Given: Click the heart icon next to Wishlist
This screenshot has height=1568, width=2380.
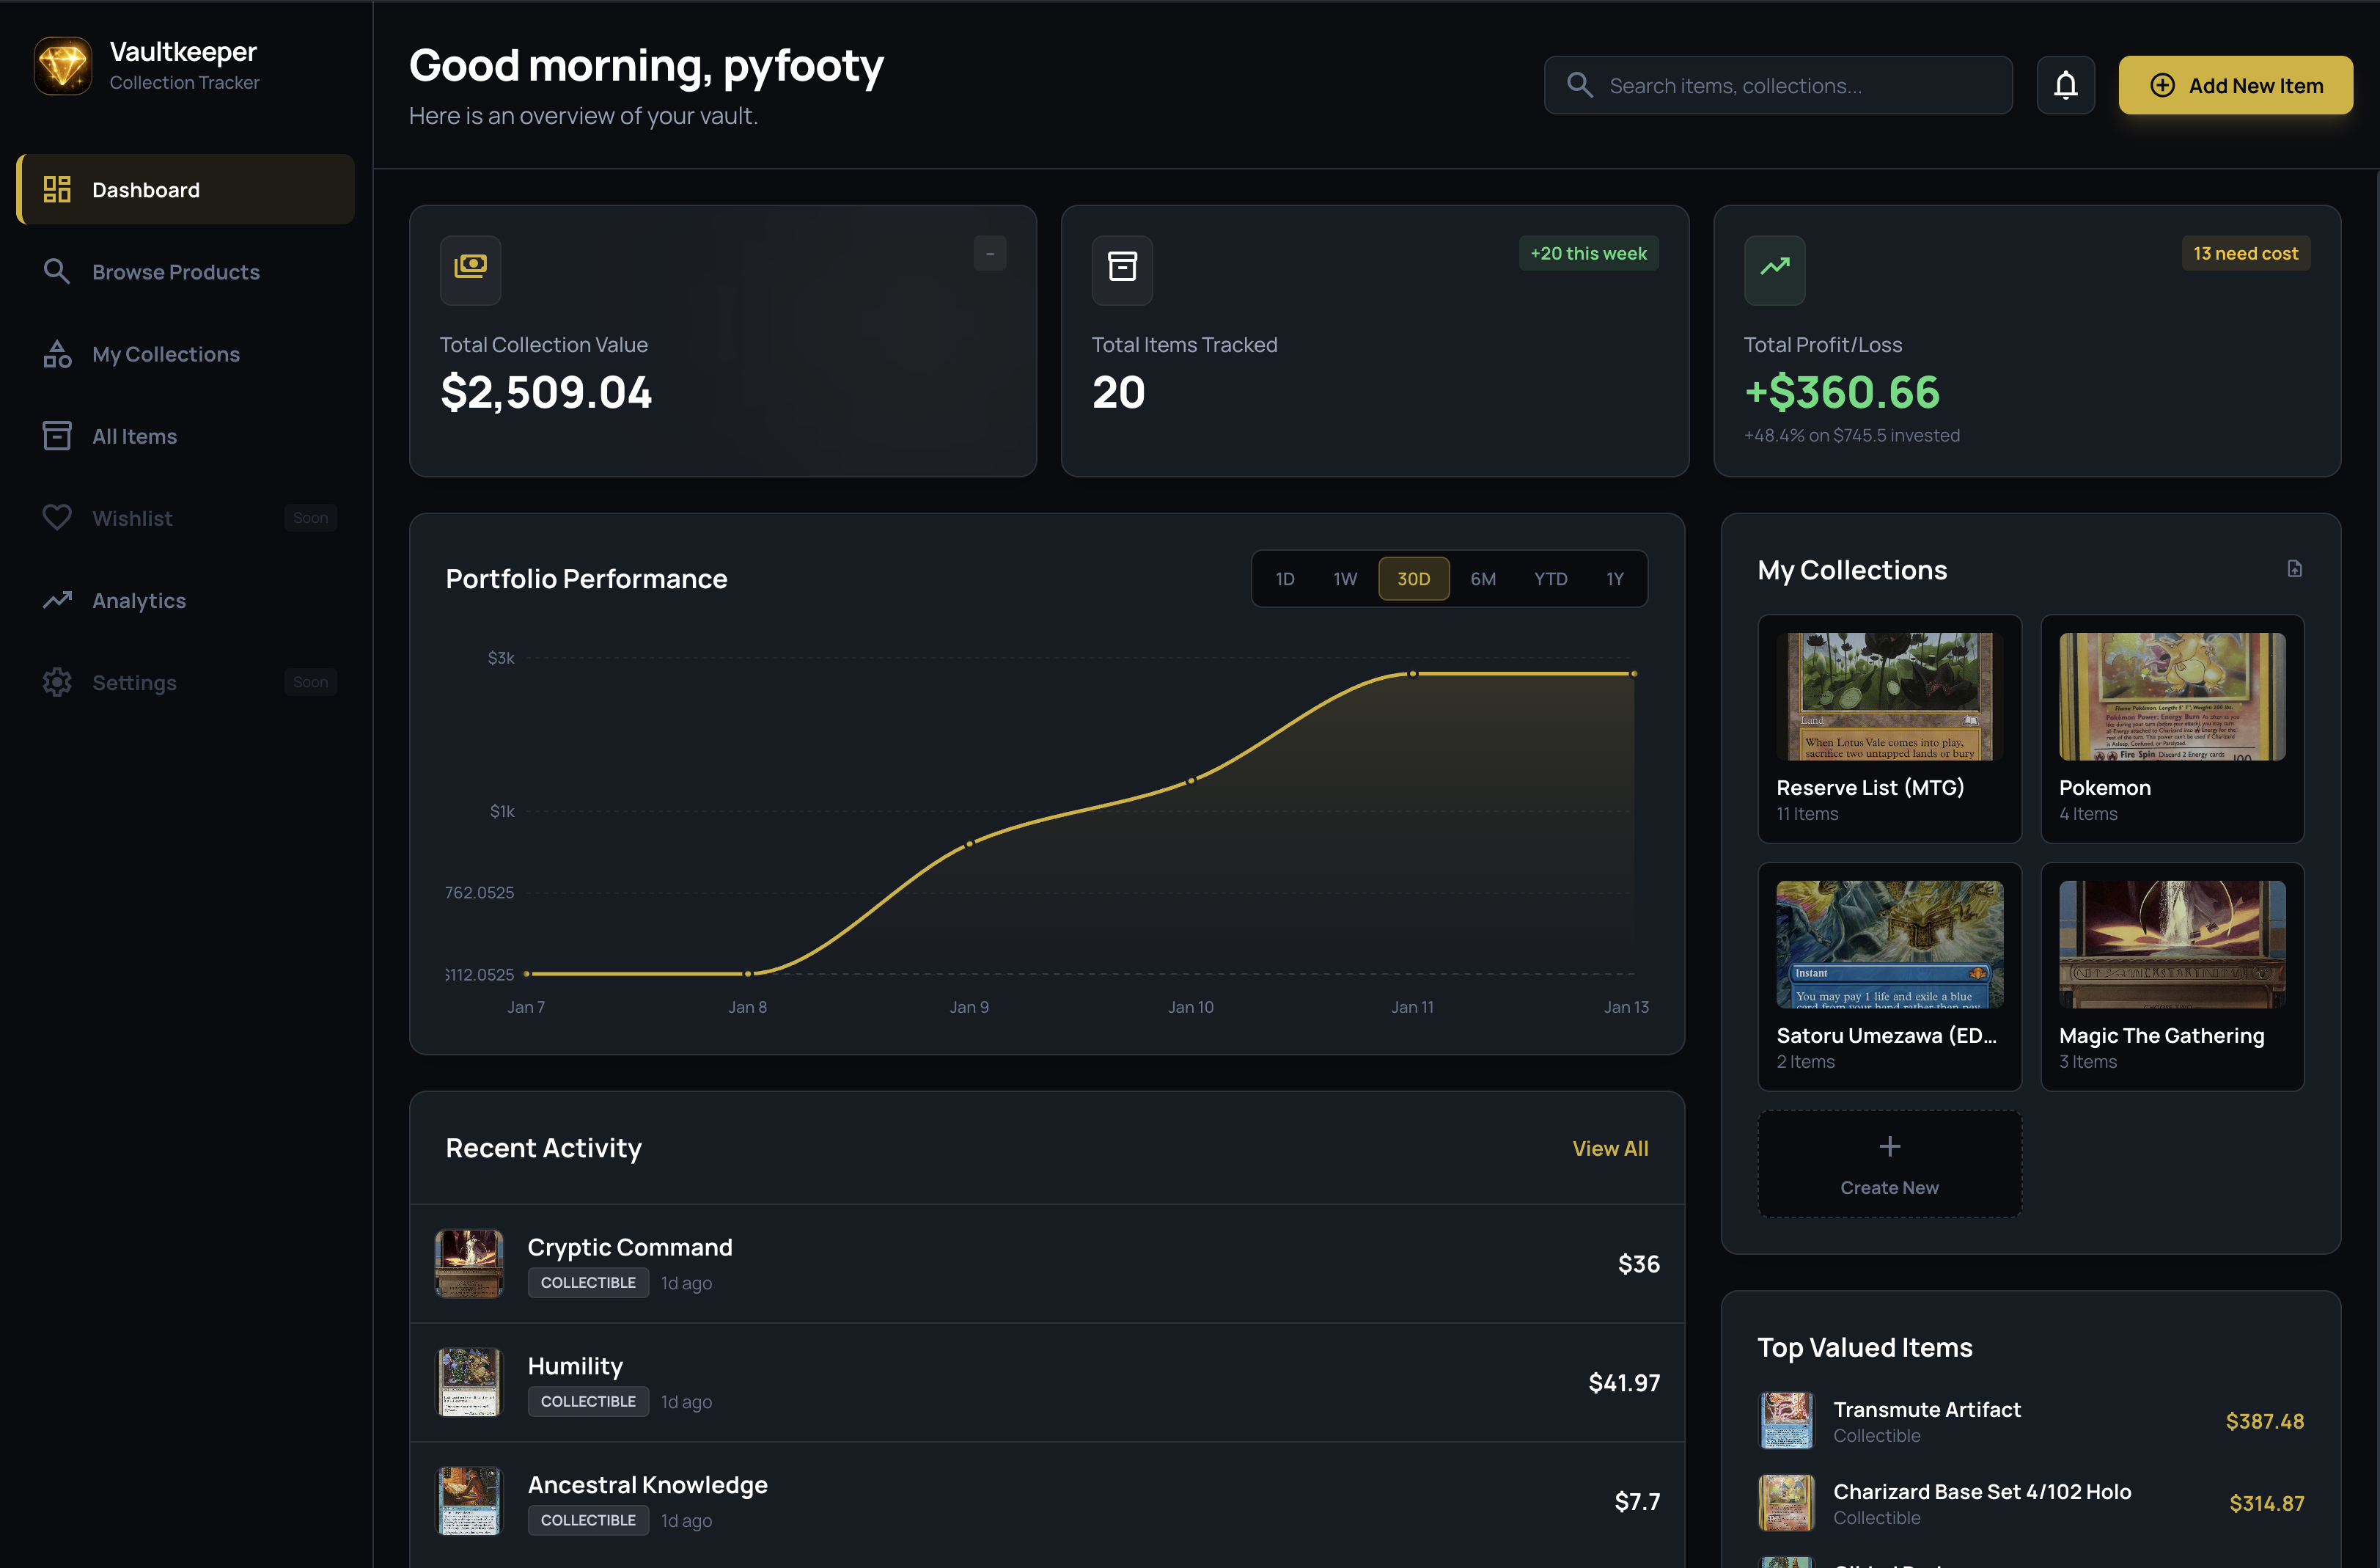Looking at the screenshot, I should coord(57,518).
